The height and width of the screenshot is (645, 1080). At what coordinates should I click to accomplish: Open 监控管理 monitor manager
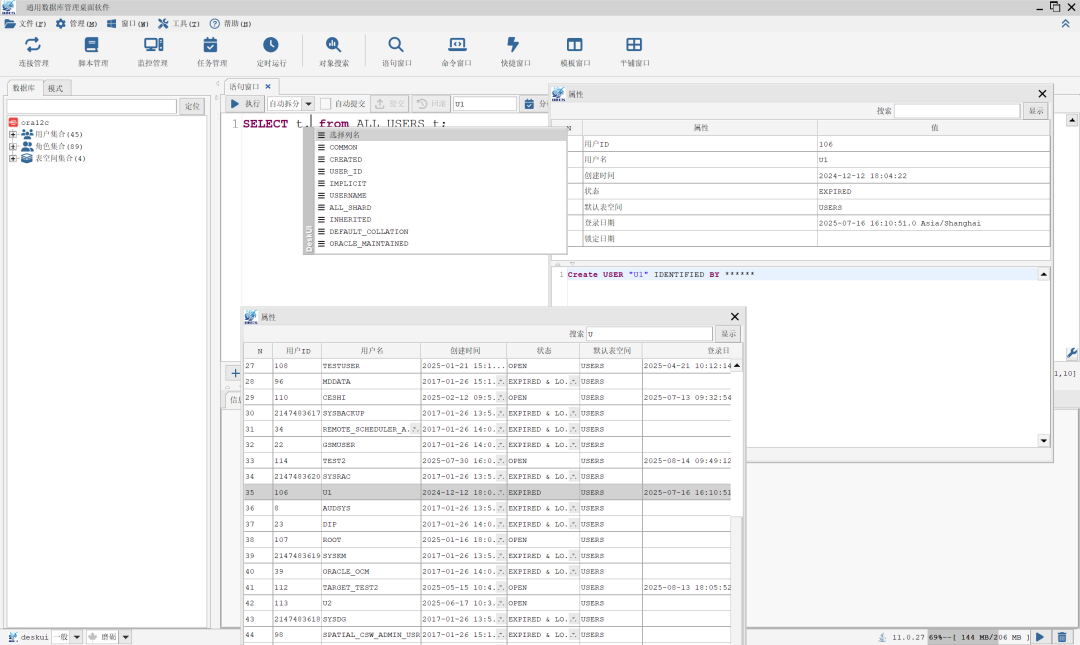pos(152,52)
